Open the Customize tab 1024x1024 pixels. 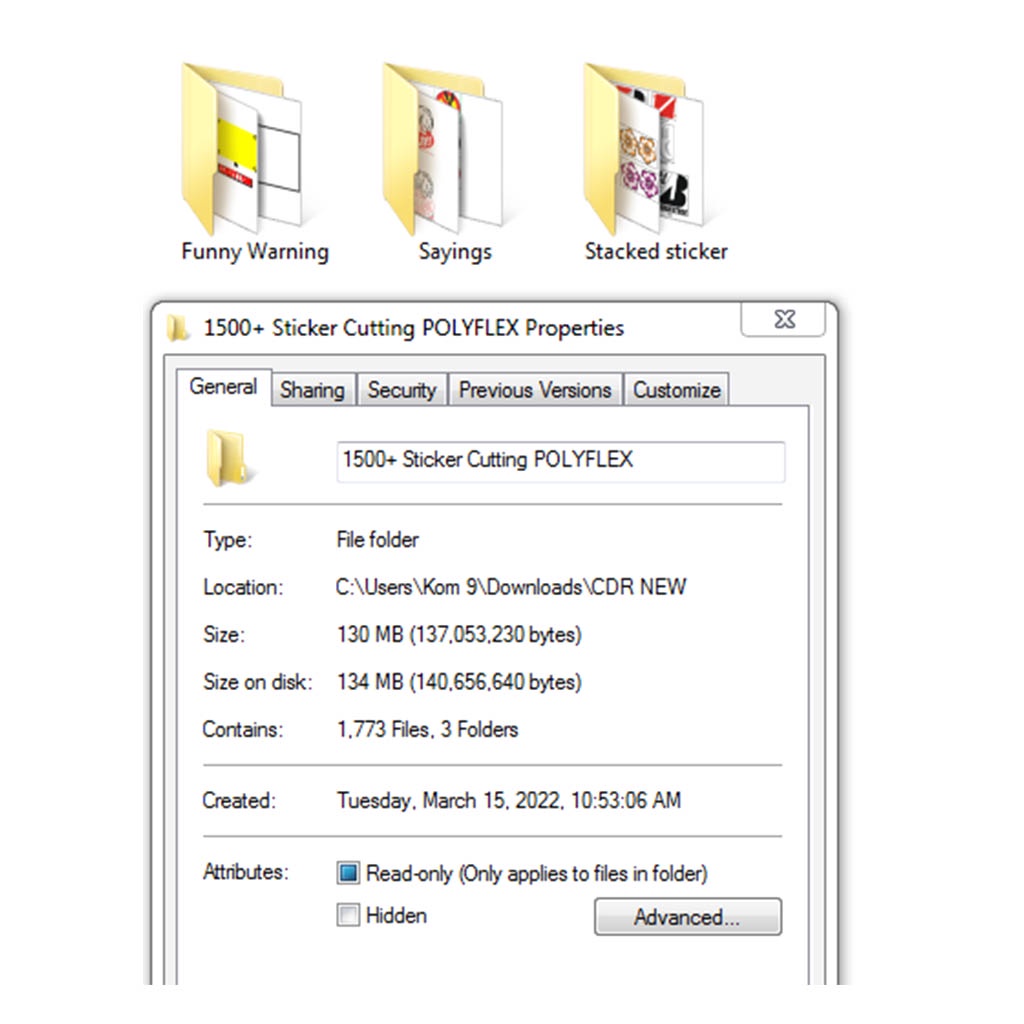677,390
